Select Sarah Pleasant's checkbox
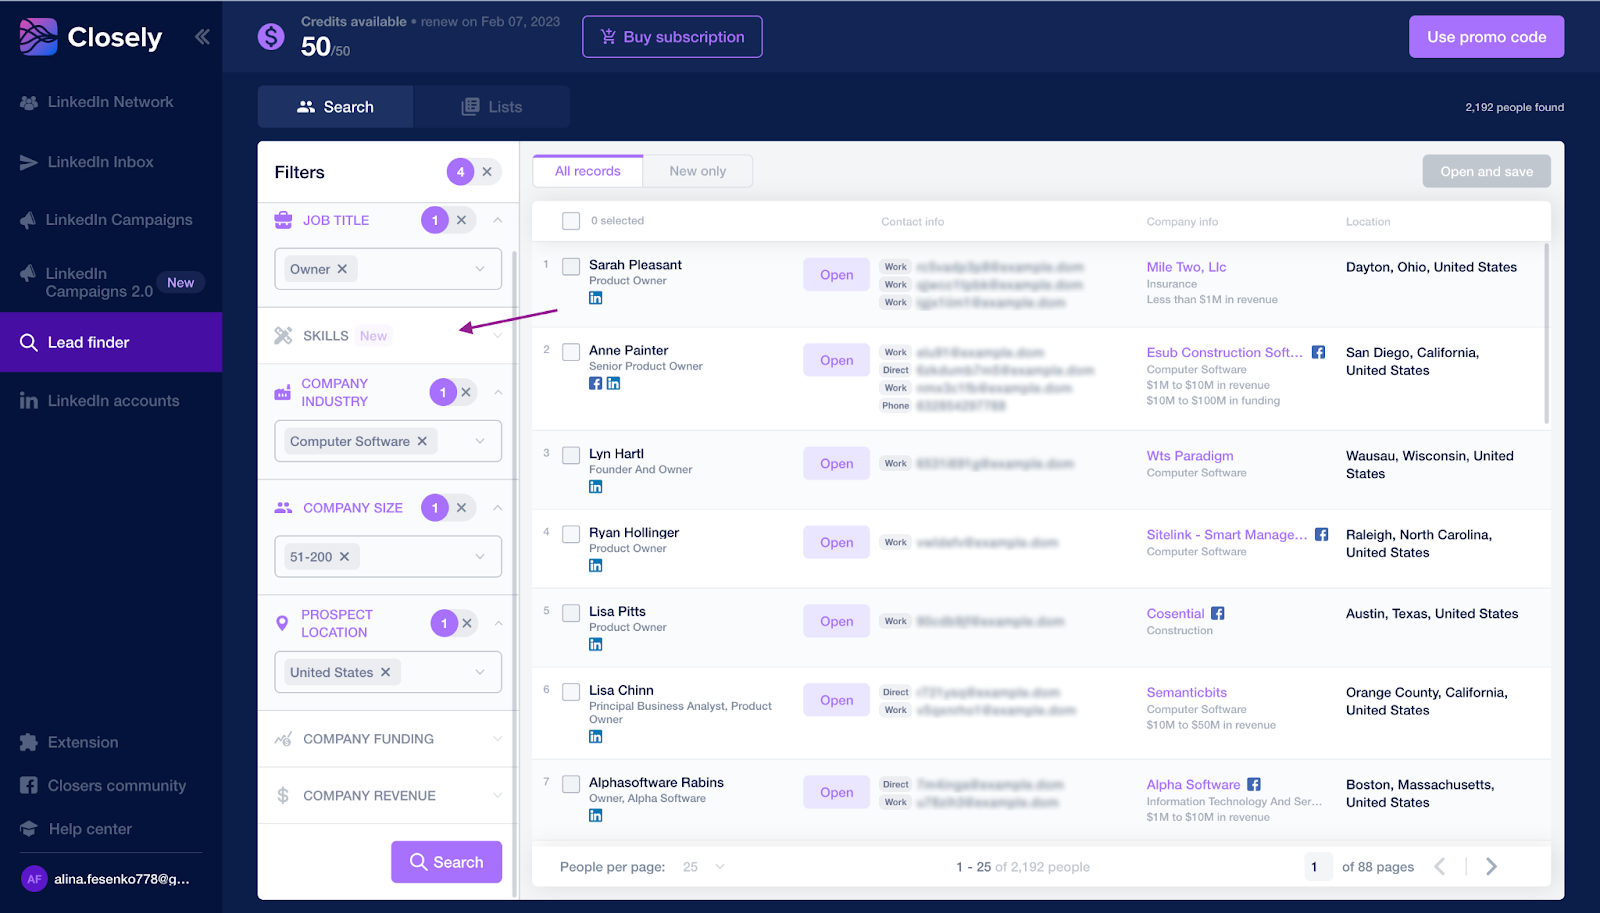Image resolution: width=1600 pixels, height=913 pixels. tap(571, 267)
